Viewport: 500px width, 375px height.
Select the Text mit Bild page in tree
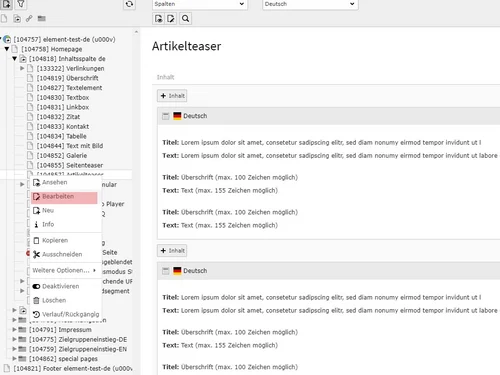point(70,146)
